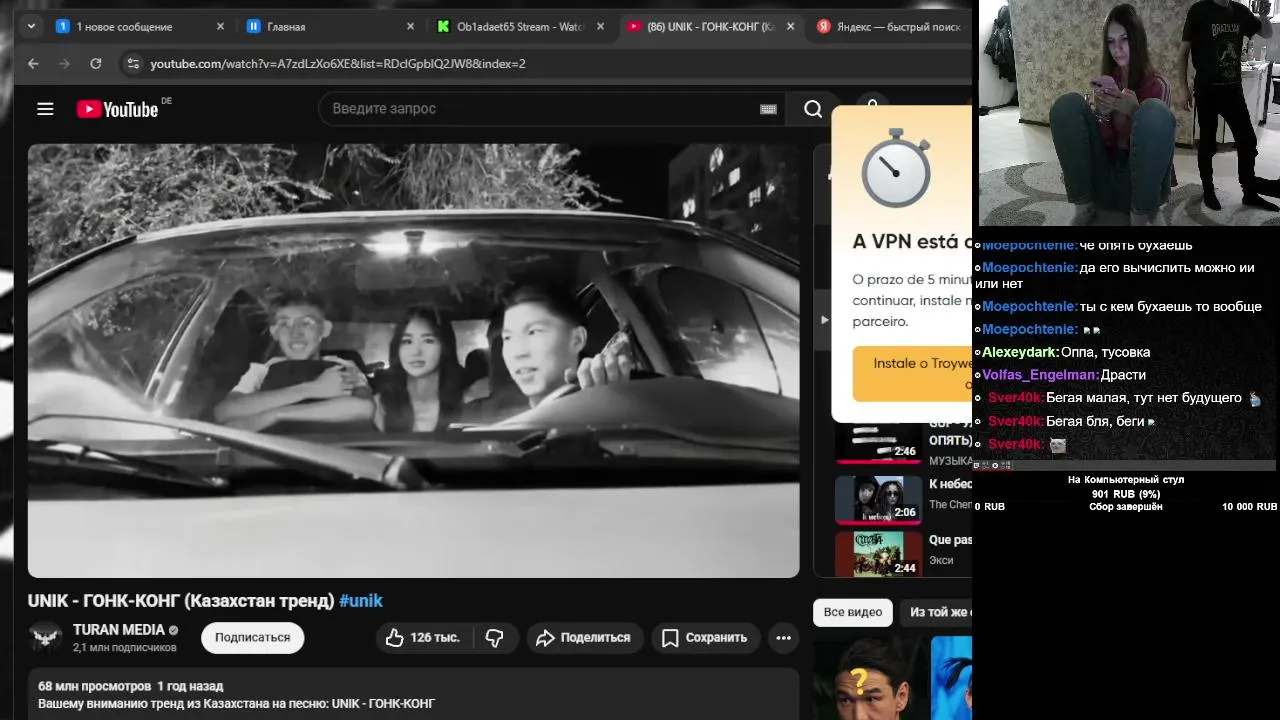Open video thumbnail with 2:44 duration

878,554
